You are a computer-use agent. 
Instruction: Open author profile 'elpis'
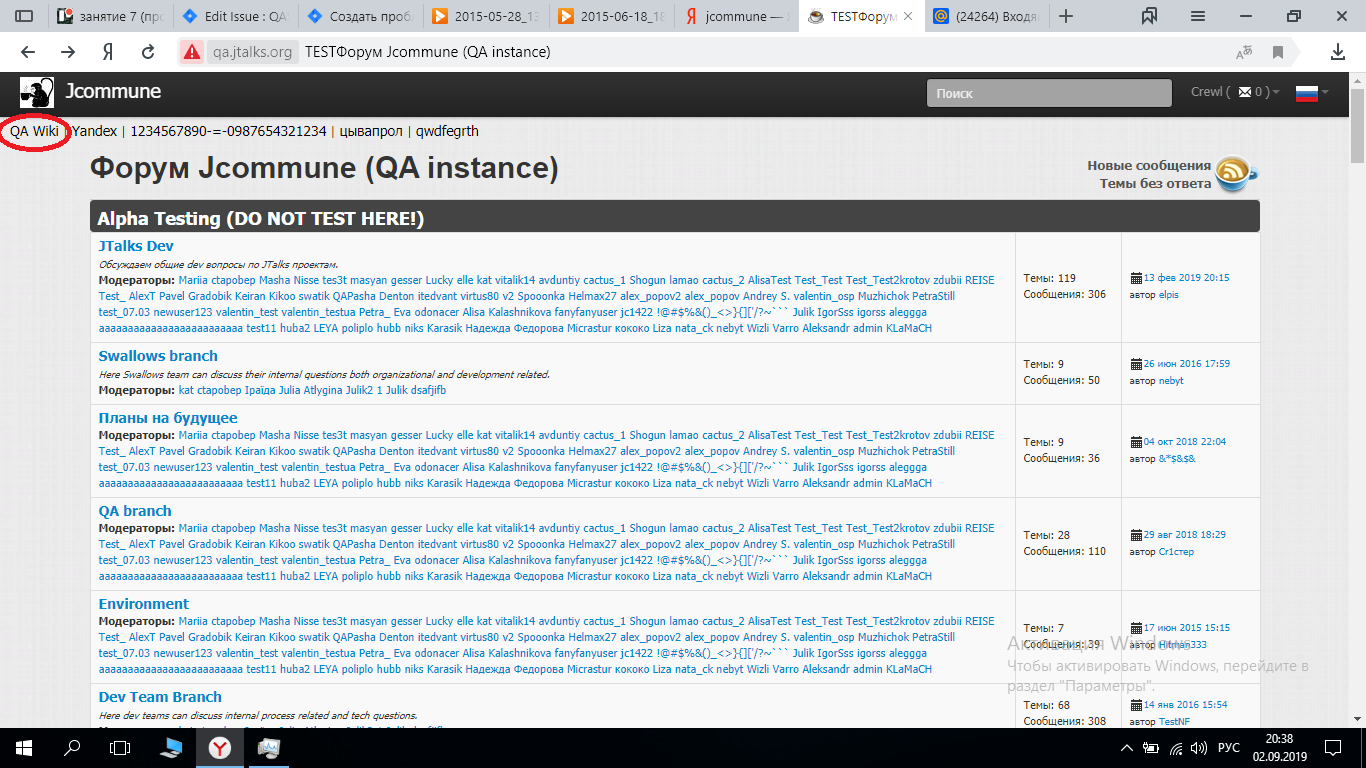1168,295
